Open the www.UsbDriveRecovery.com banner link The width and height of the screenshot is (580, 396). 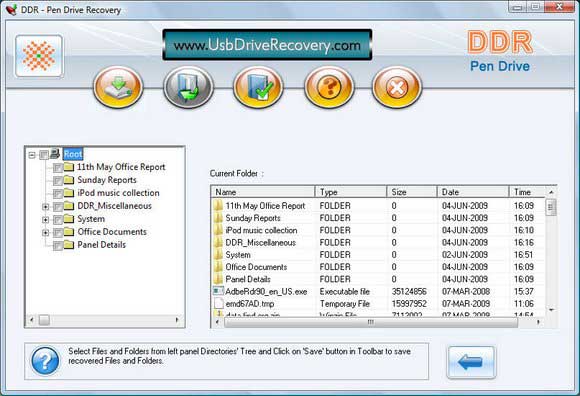(267, 45)
